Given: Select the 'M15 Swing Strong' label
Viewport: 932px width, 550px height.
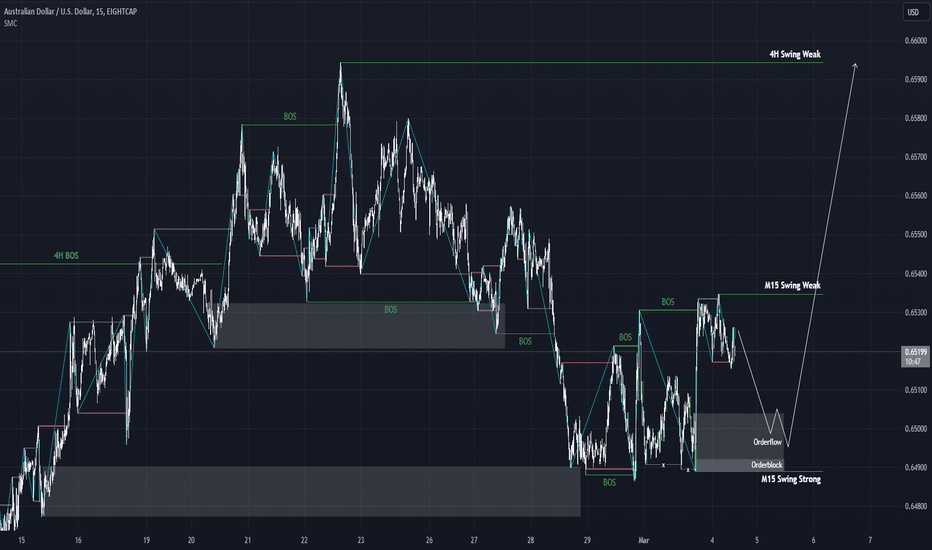Looking at the screenshot, I should [791, 479].
